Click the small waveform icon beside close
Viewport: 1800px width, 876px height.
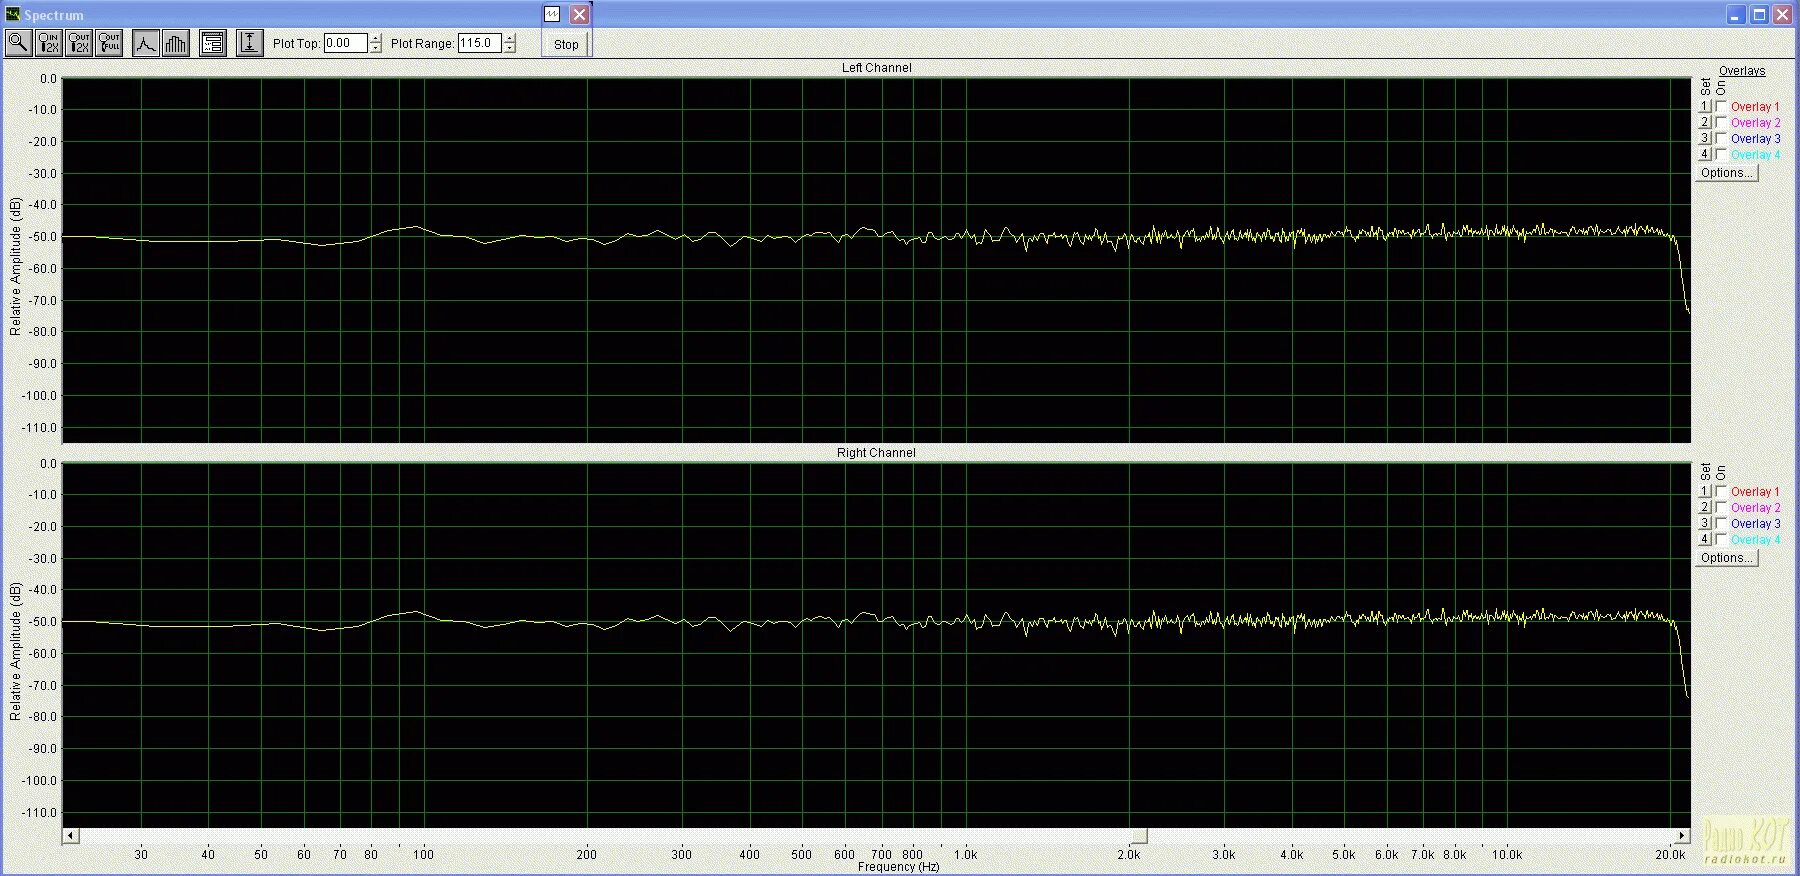point(552,14)
